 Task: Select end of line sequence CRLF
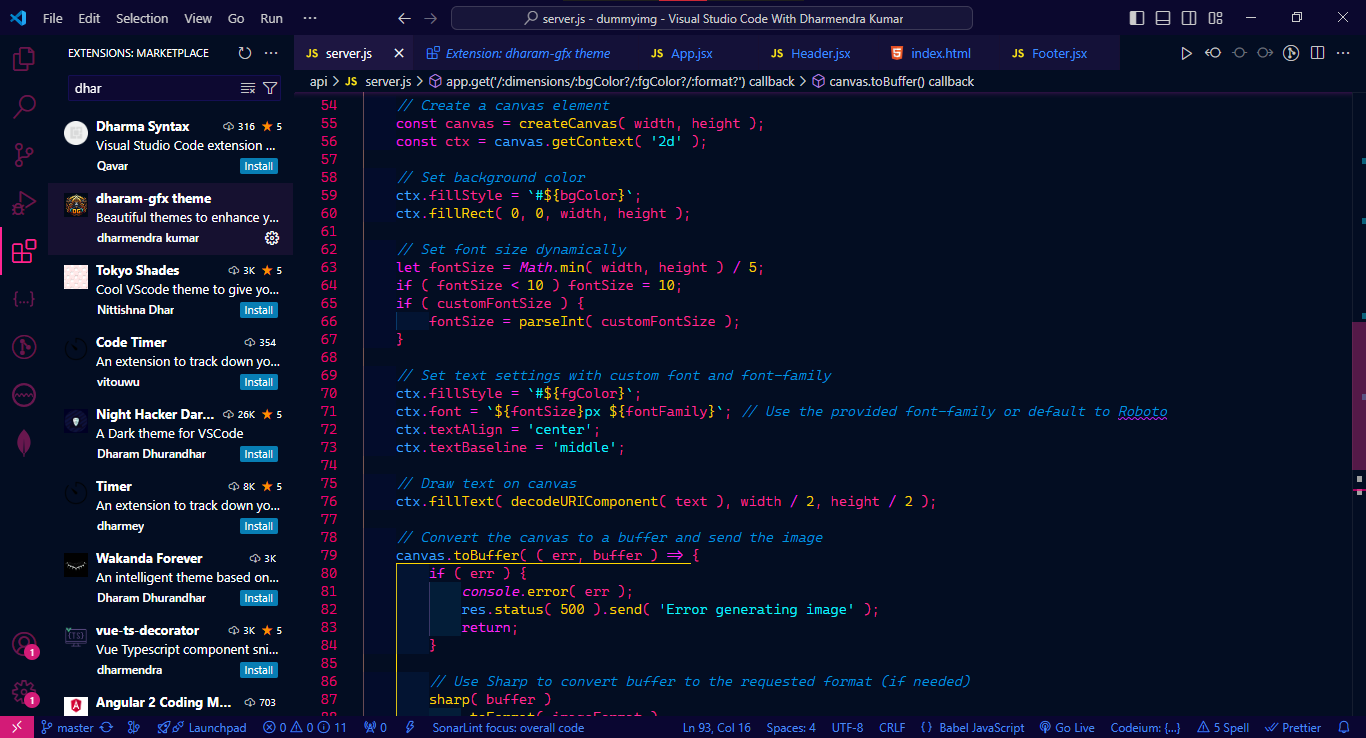[892, 728]
